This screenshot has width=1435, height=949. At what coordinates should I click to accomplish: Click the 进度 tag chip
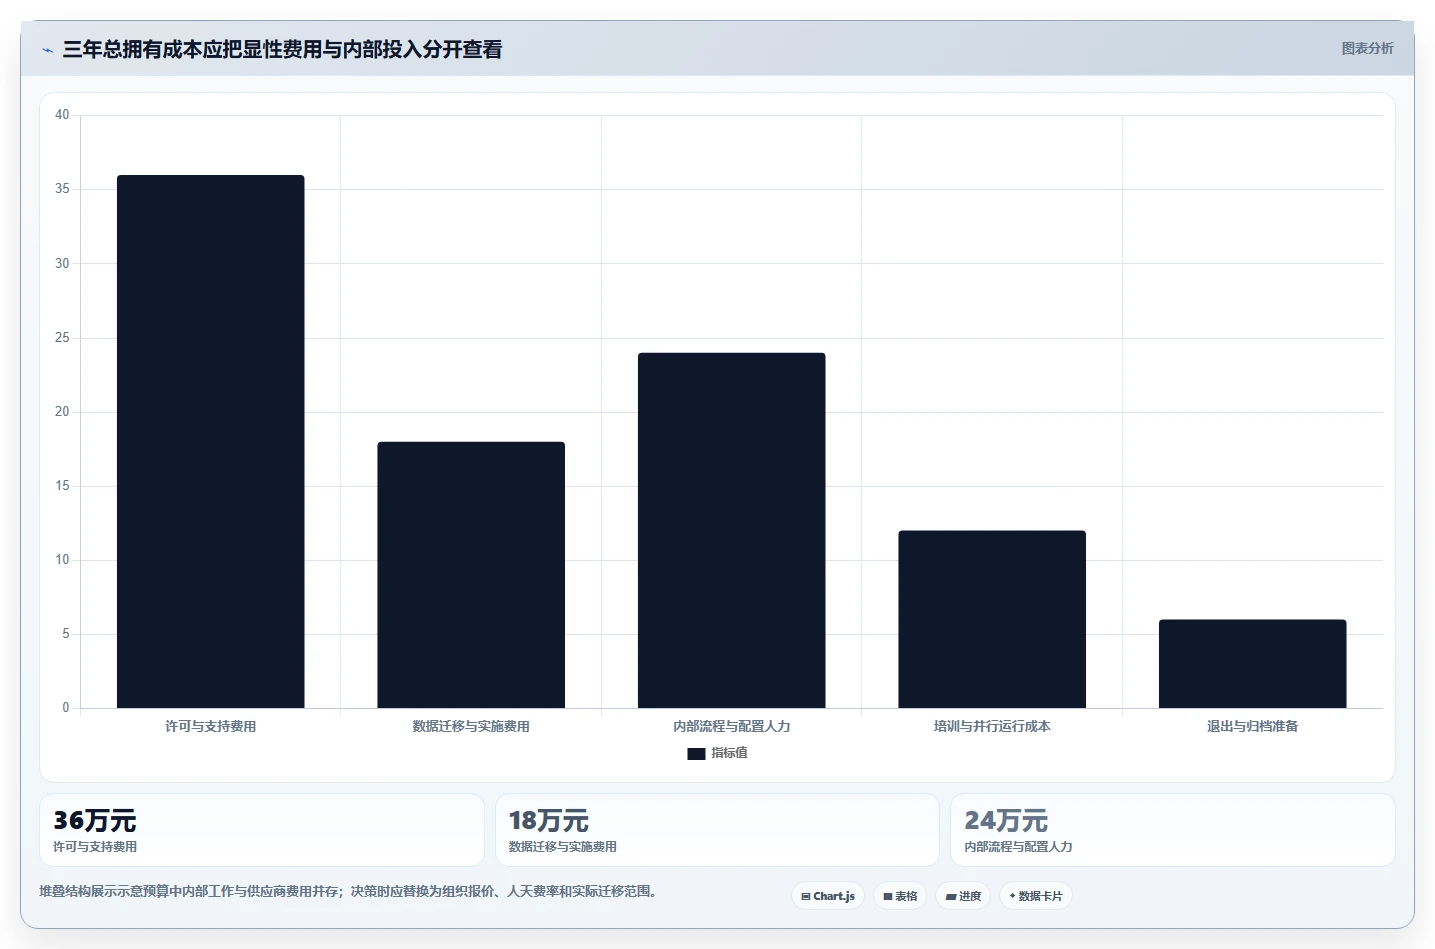click(x=963, y=896)
